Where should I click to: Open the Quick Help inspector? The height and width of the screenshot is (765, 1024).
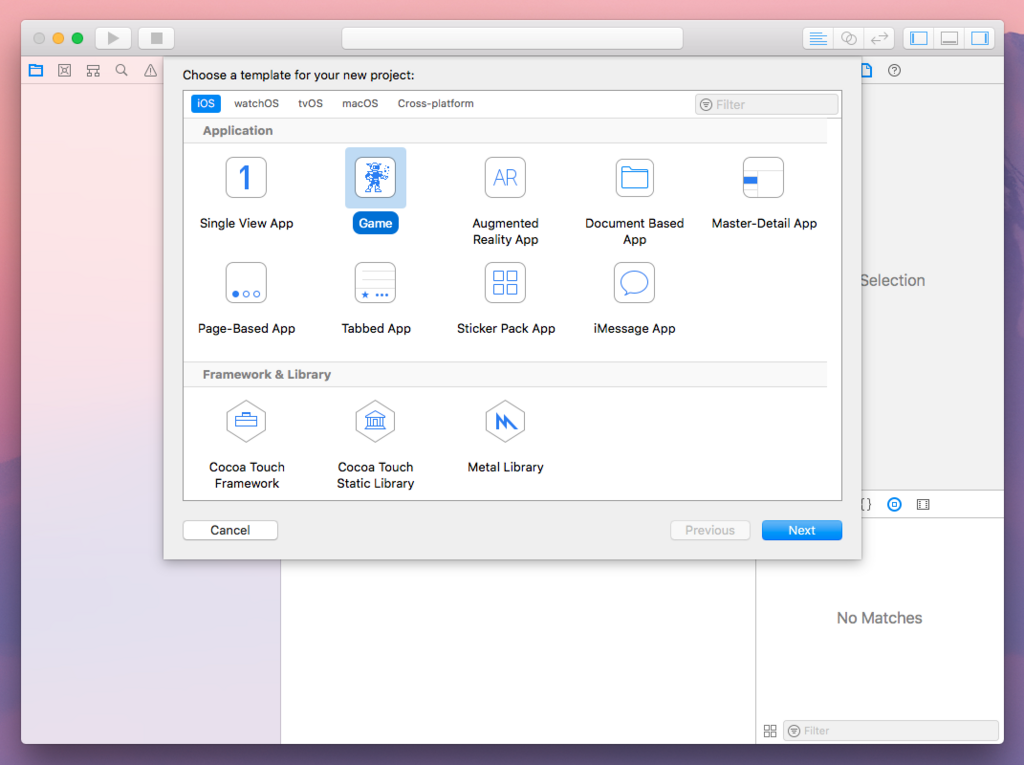point(895,71)
